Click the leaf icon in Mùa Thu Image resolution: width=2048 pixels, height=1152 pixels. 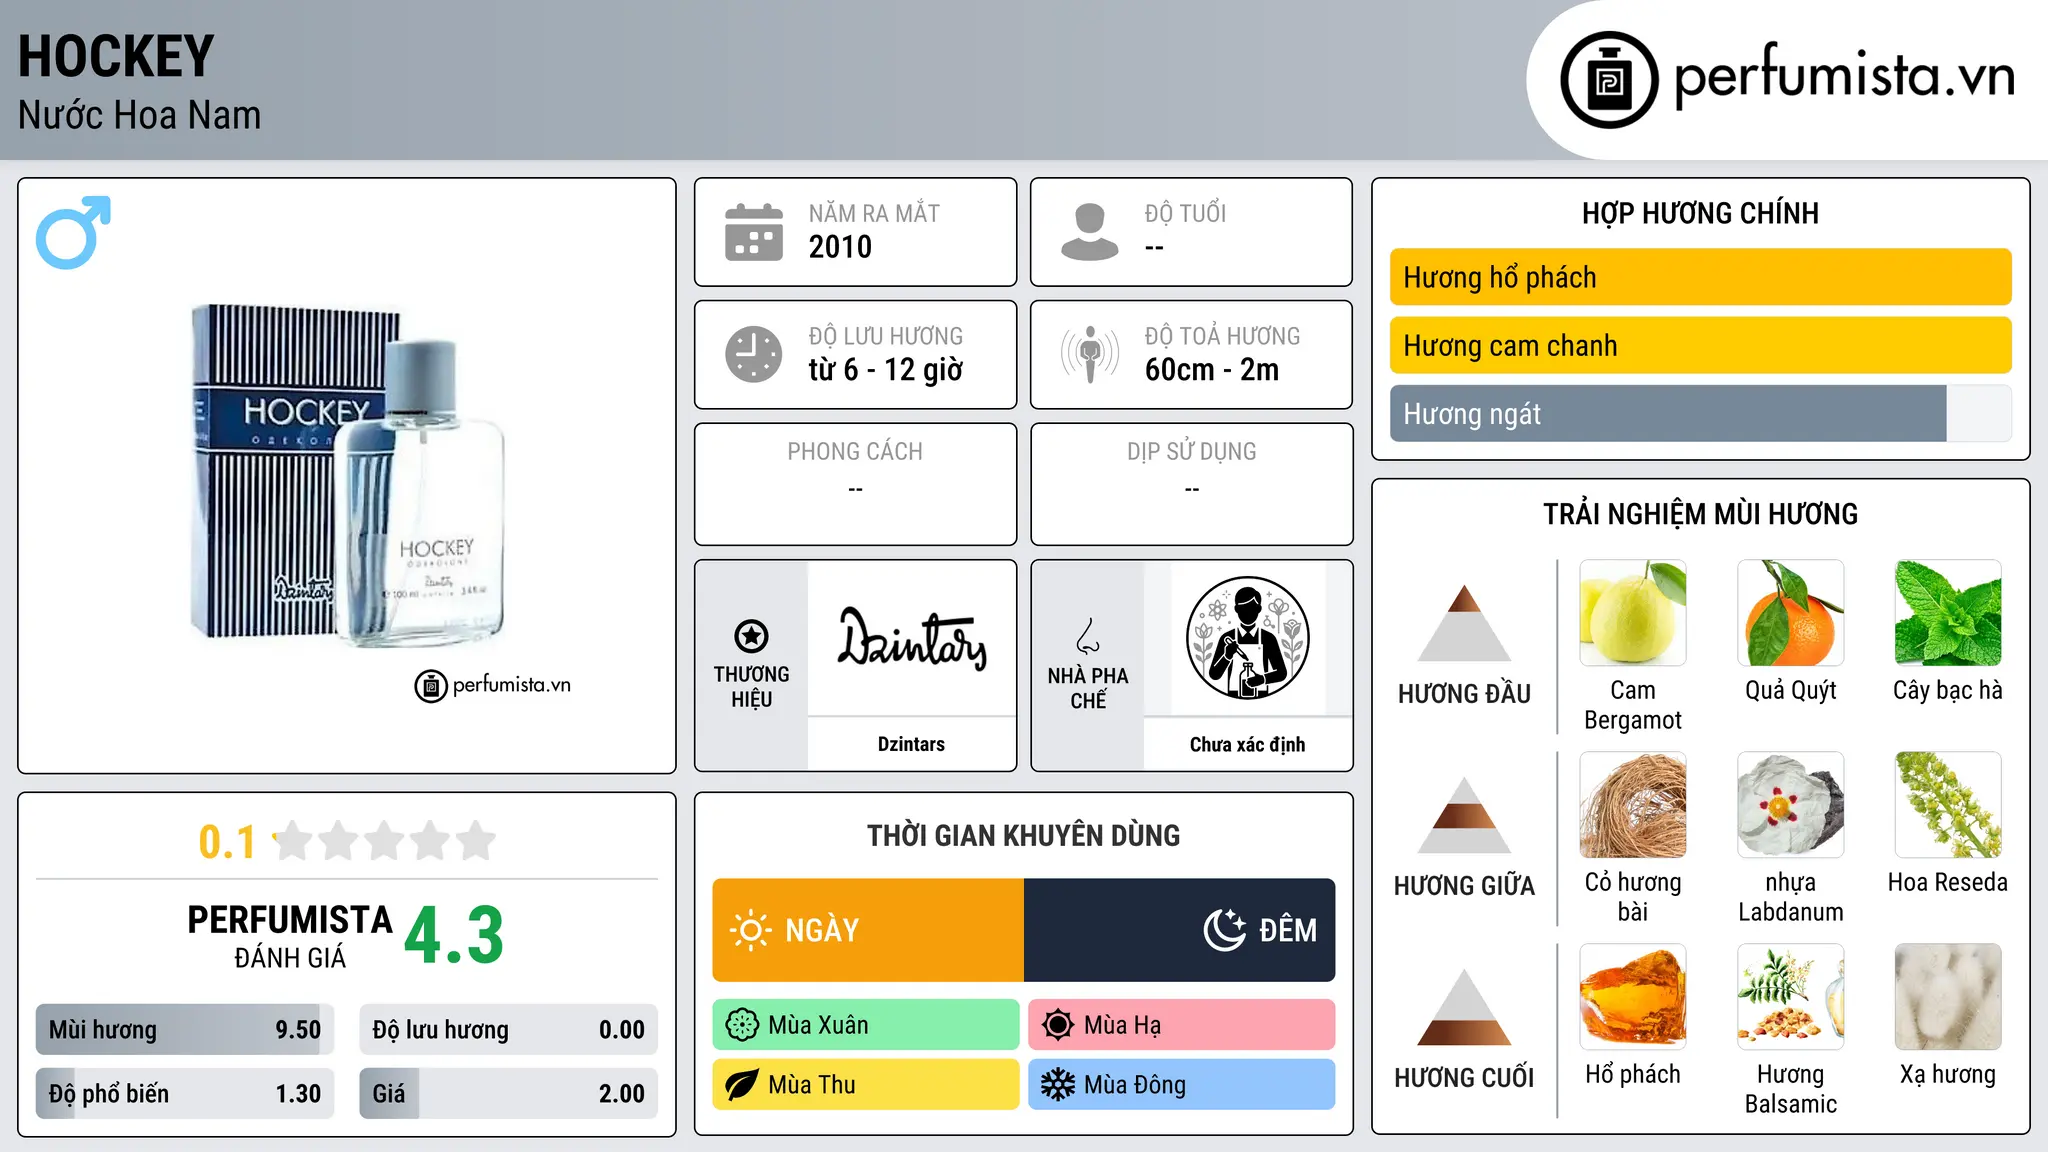(742, 1085)
